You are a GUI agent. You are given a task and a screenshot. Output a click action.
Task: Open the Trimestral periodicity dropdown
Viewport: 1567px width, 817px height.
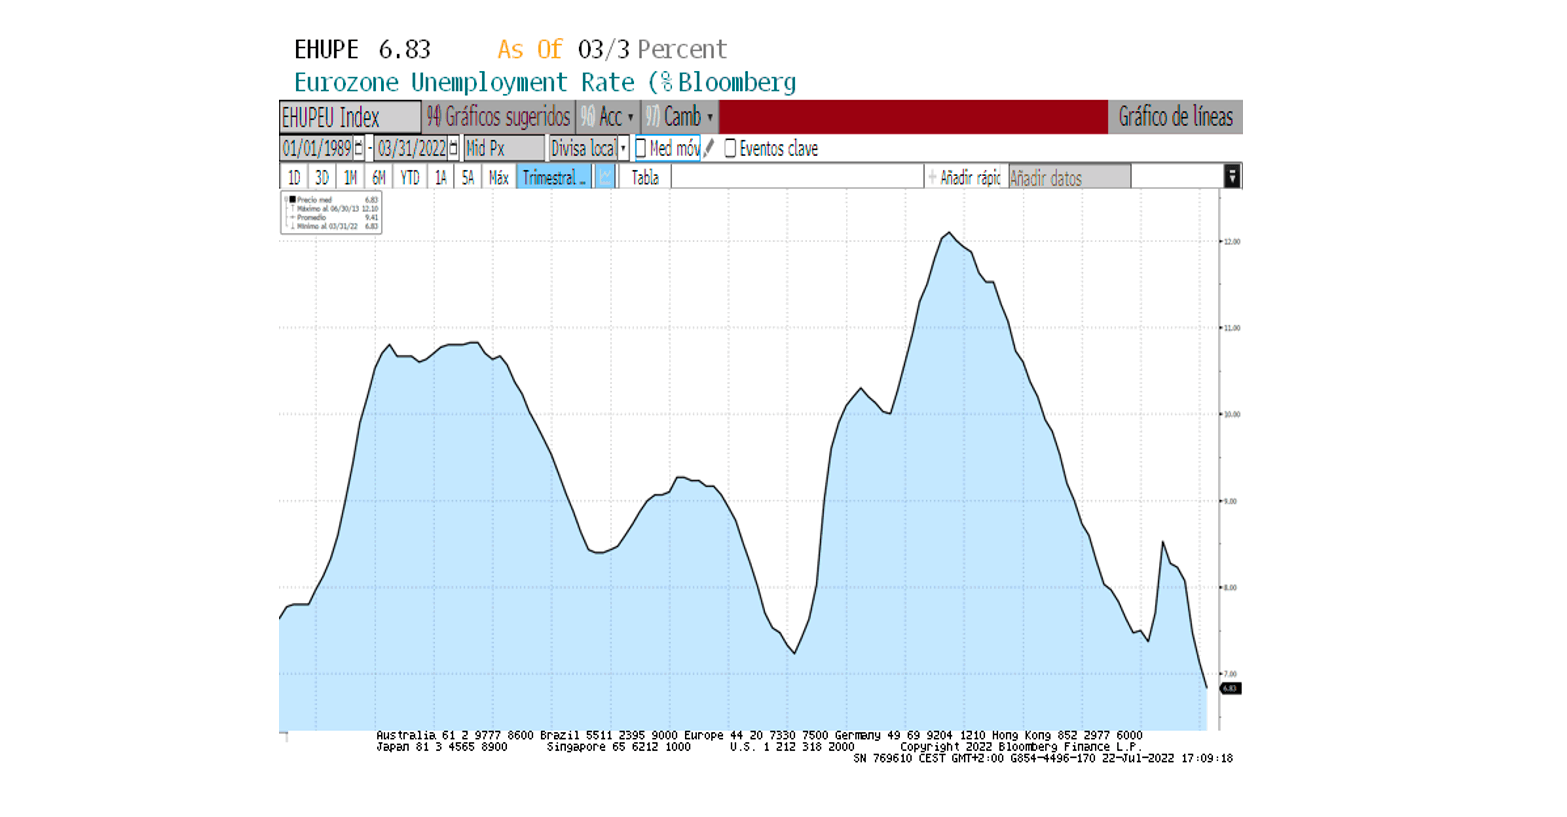coord(555,177)
